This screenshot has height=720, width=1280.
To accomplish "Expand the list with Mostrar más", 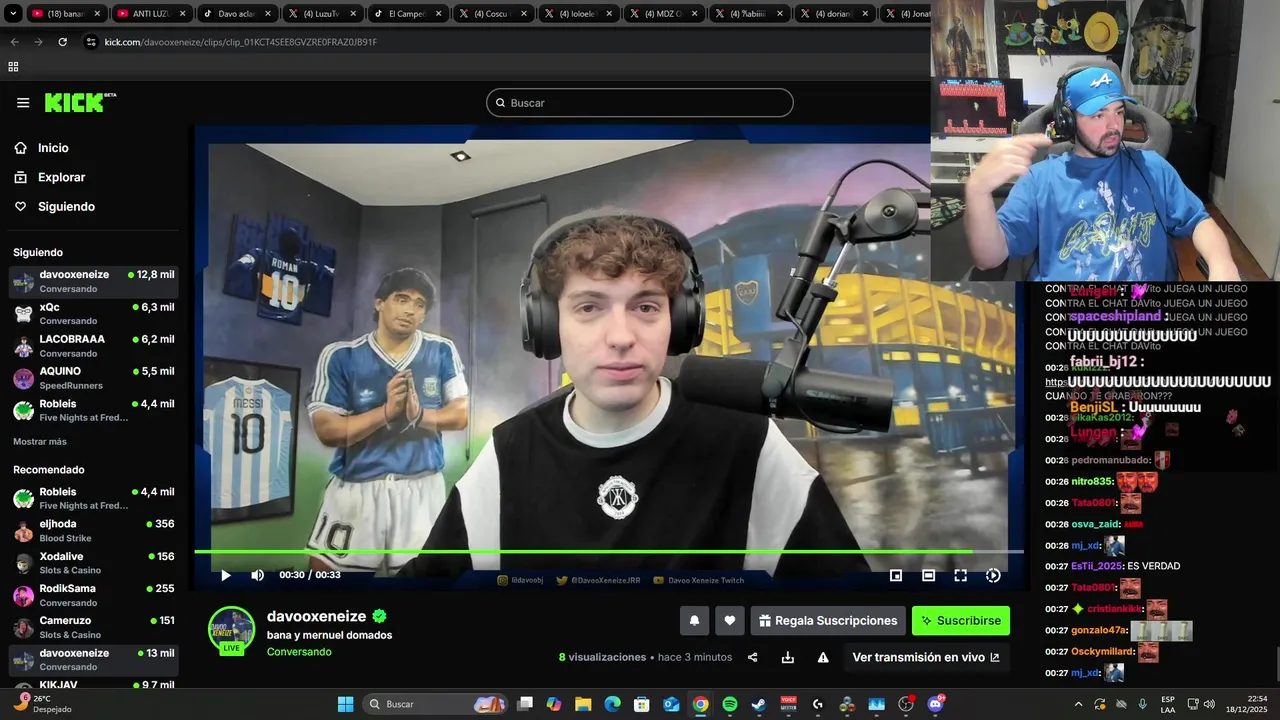I will (x=40, y=442).
